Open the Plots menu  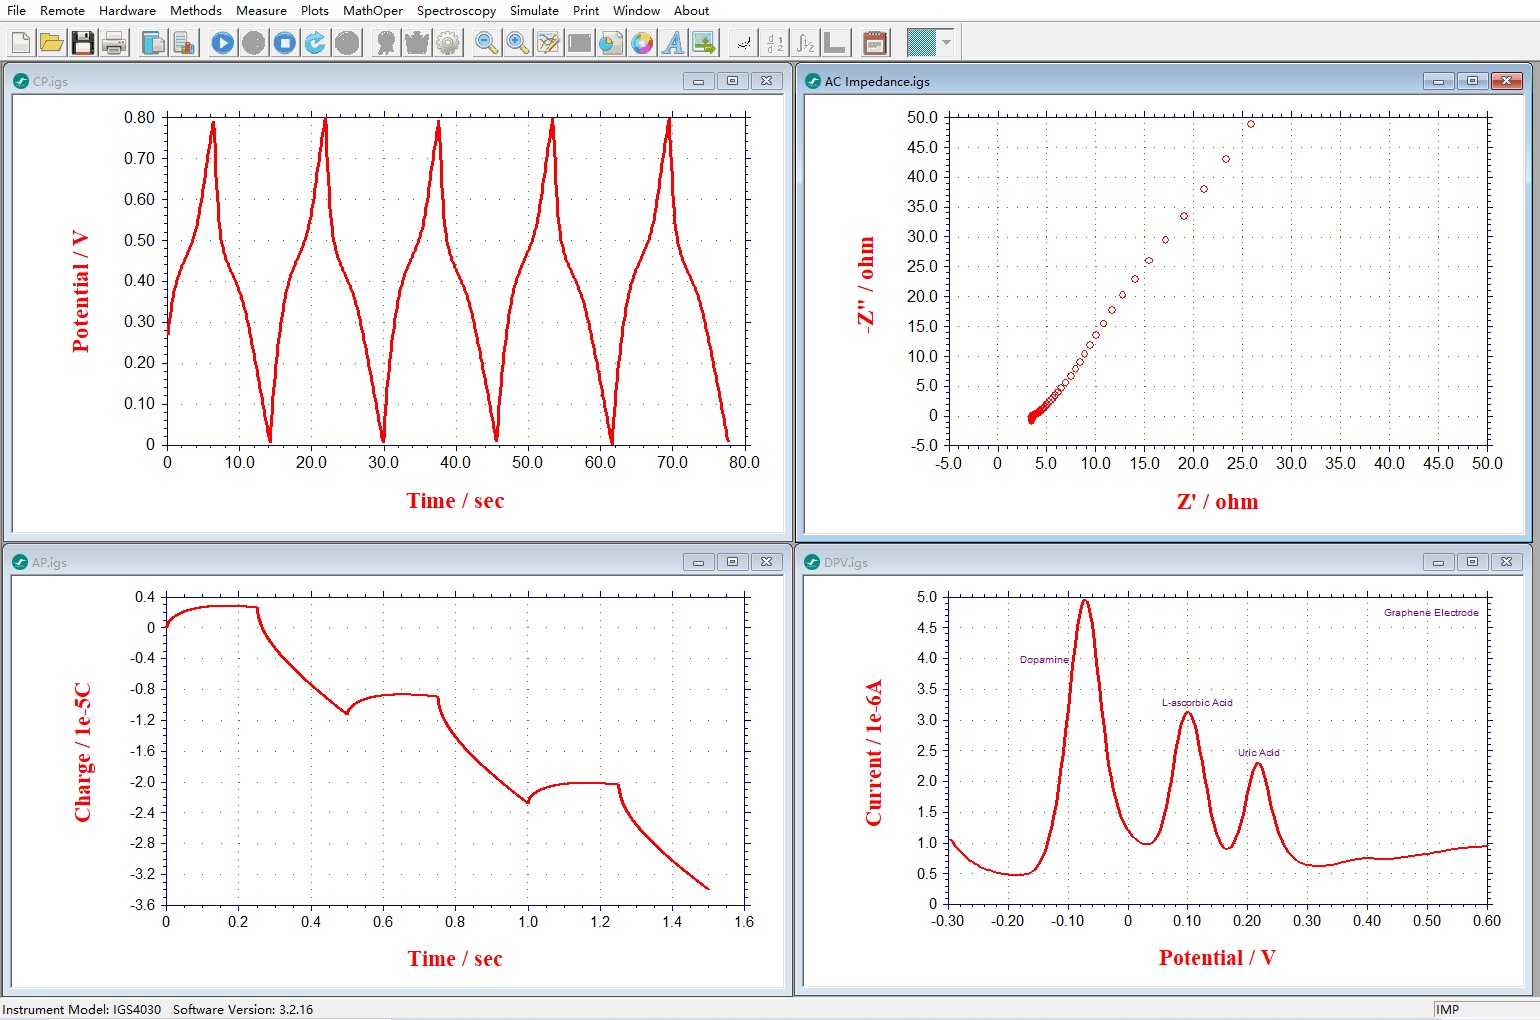coord(315,11)
